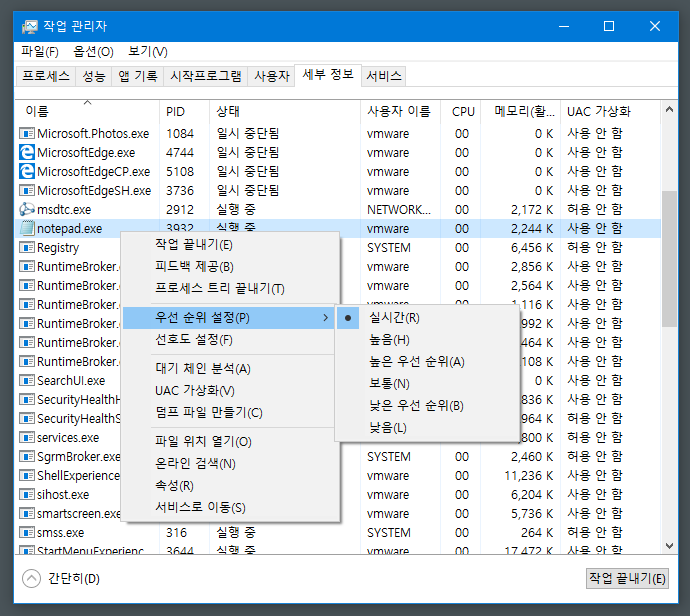The image size is (690, 616).
Task: Select 높은 우선 순위(A) priority
Action: coord(427,362)
